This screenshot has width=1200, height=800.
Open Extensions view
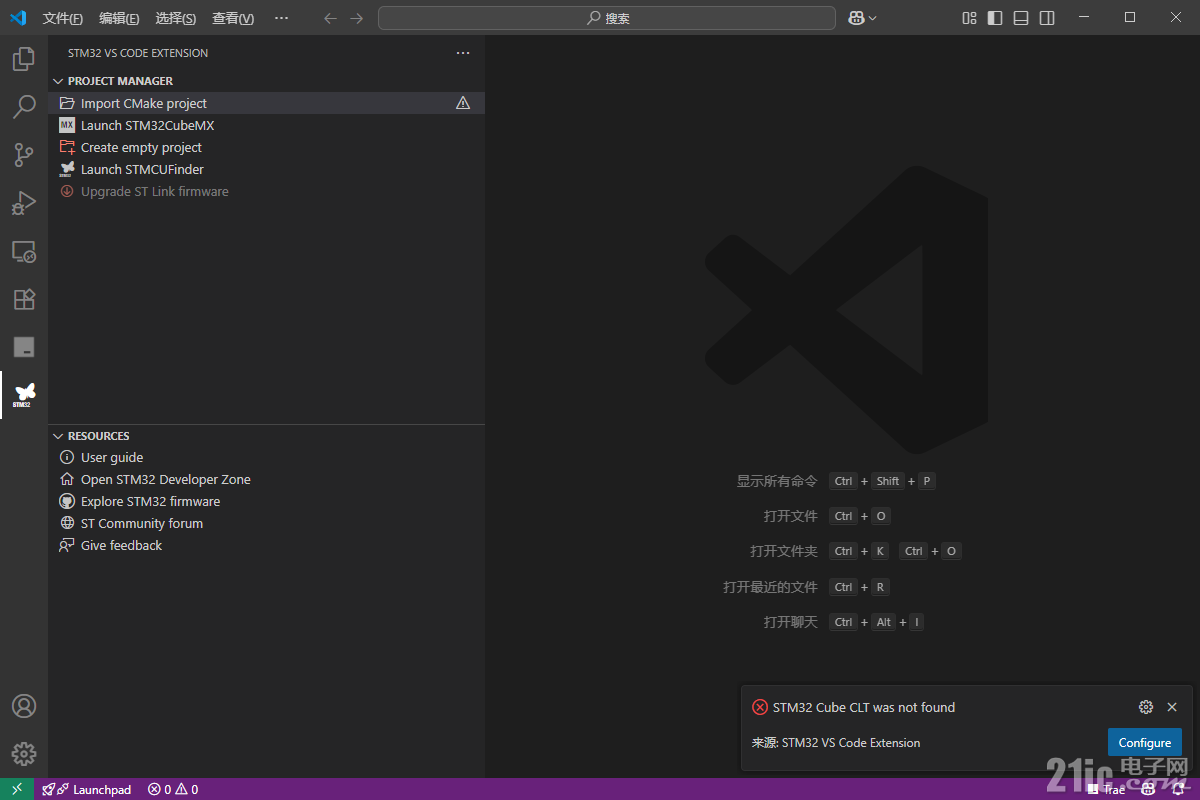(24, 299)
